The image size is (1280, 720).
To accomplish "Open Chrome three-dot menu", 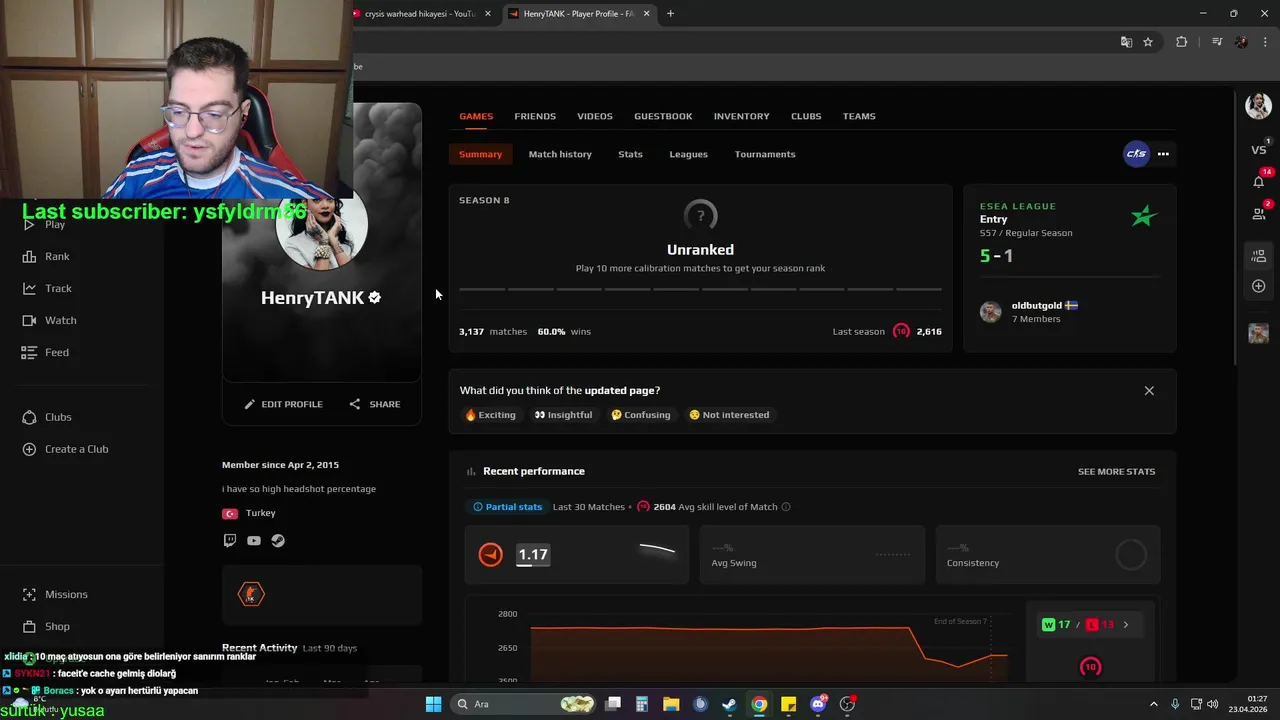I will point(1265,42).
